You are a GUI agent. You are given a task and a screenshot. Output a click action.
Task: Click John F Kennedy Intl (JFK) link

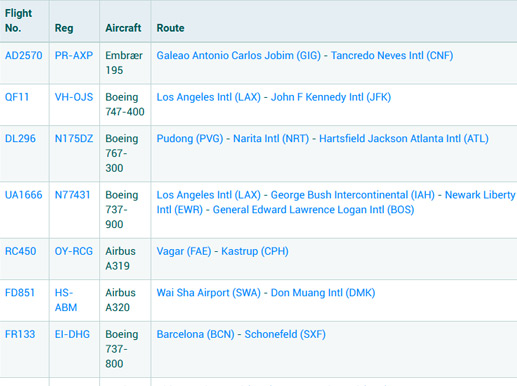[331, 97]
